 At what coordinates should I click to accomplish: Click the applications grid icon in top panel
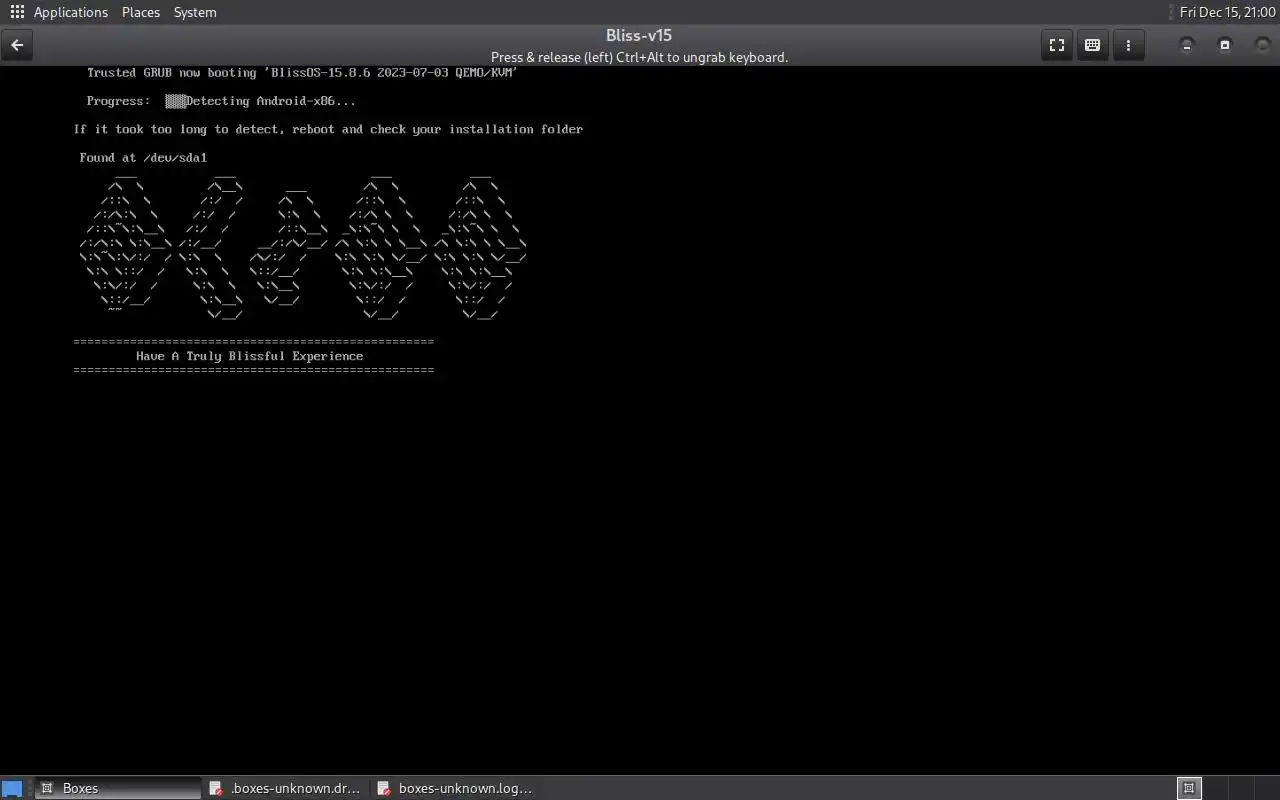tap(17, 12)
